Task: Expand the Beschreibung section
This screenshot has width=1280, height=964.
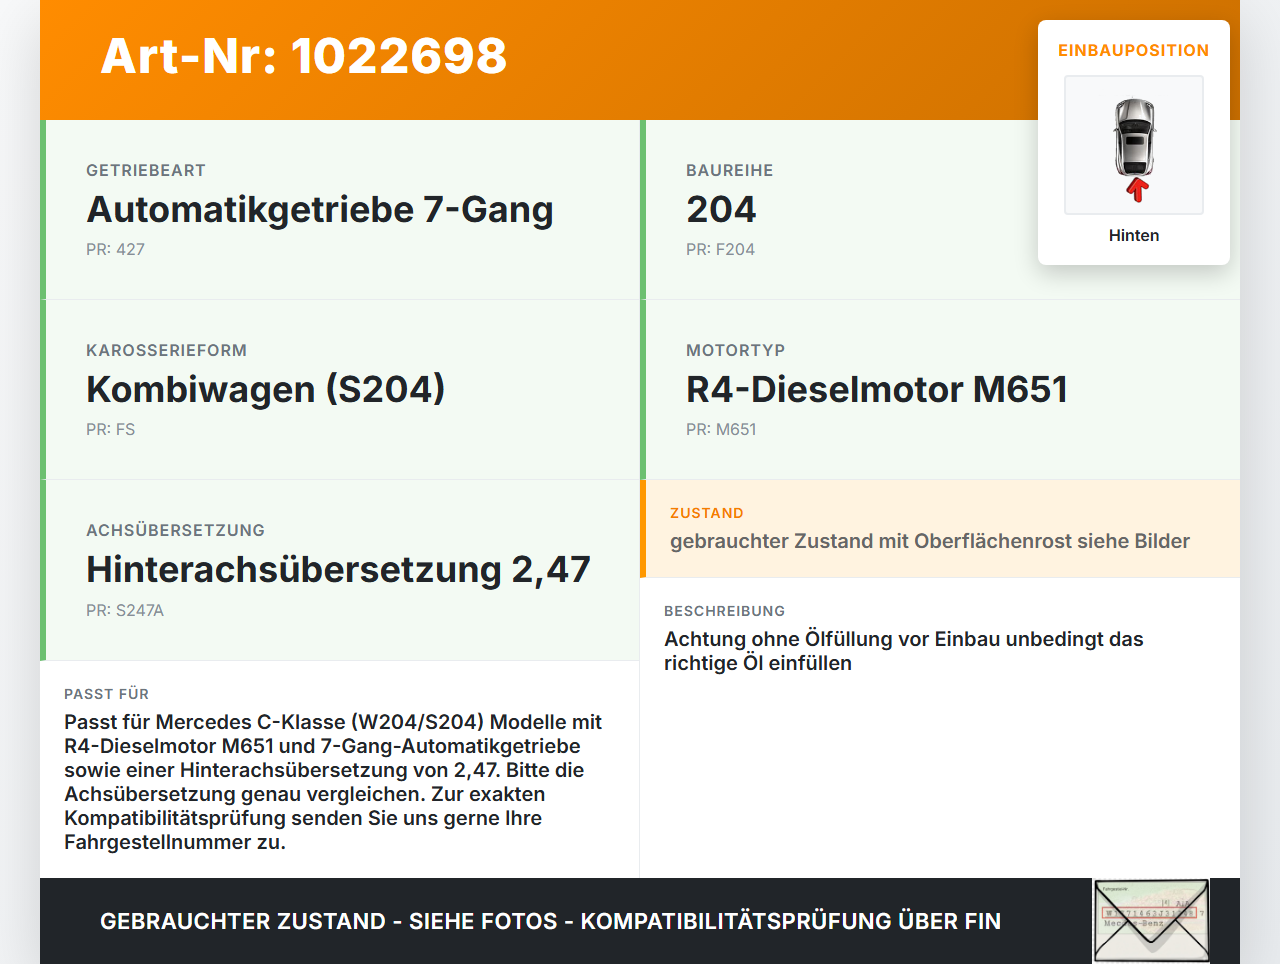Action: coord(903,638)
